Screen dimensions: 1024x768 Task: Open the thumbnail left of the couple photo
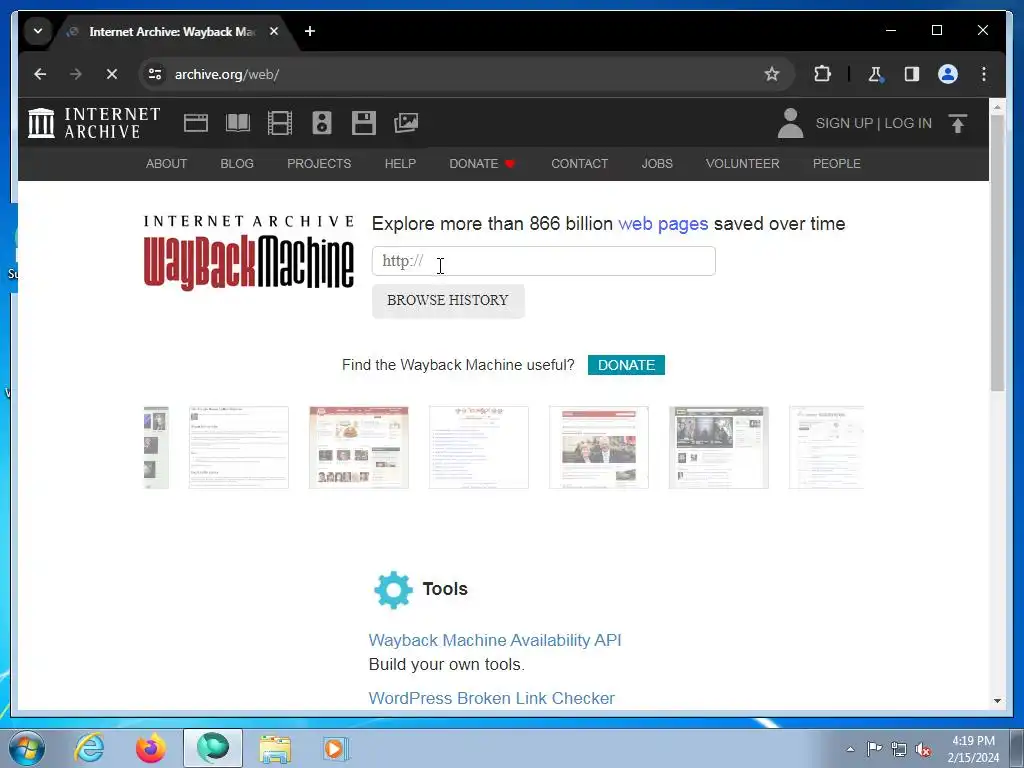tap(479, 447)
